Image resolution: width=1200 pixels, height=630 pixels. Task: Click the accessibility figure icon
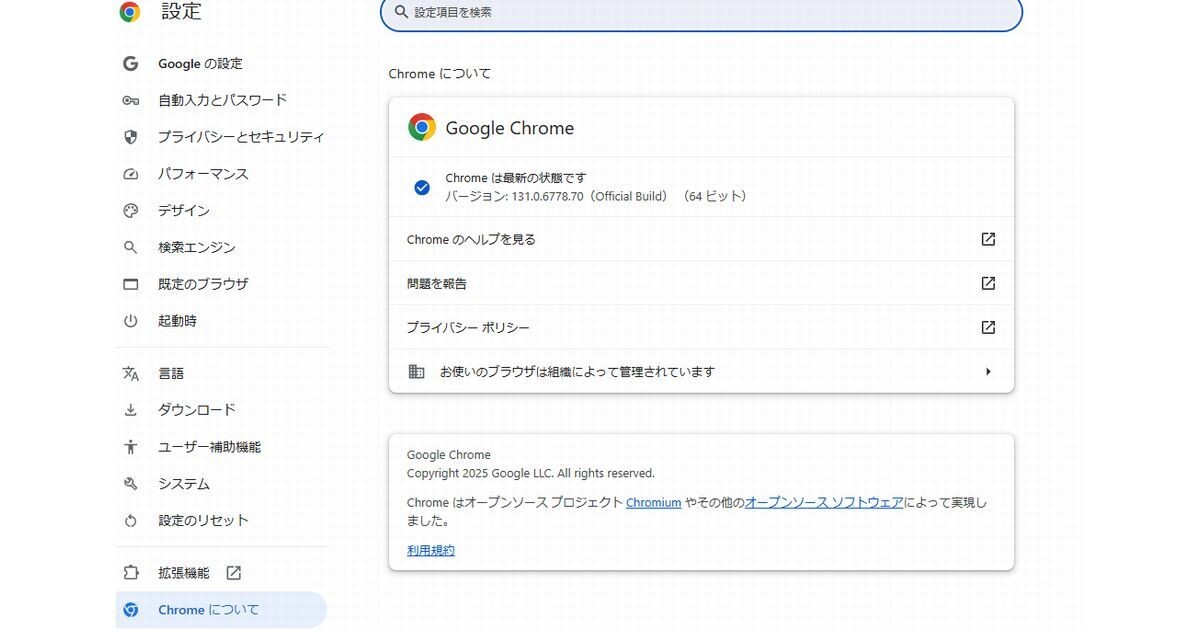coord(130,447)
